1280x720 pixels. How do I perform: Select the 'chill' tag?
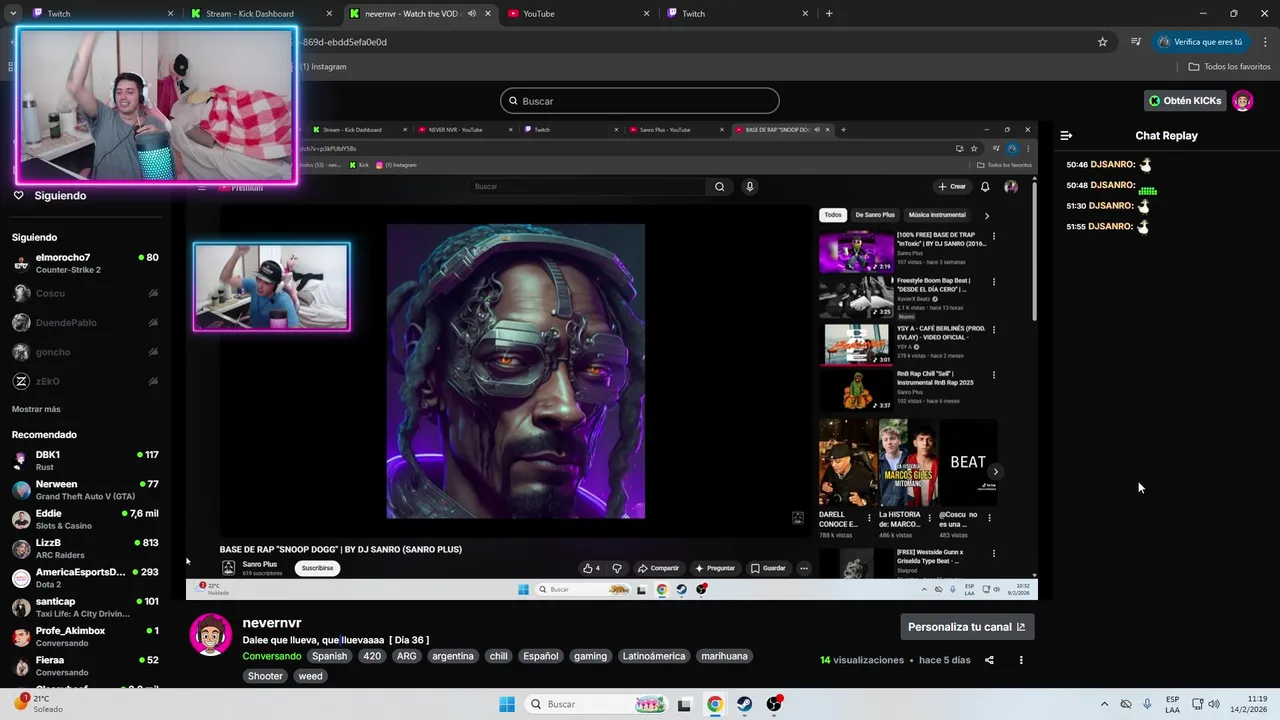click(499, 656)
